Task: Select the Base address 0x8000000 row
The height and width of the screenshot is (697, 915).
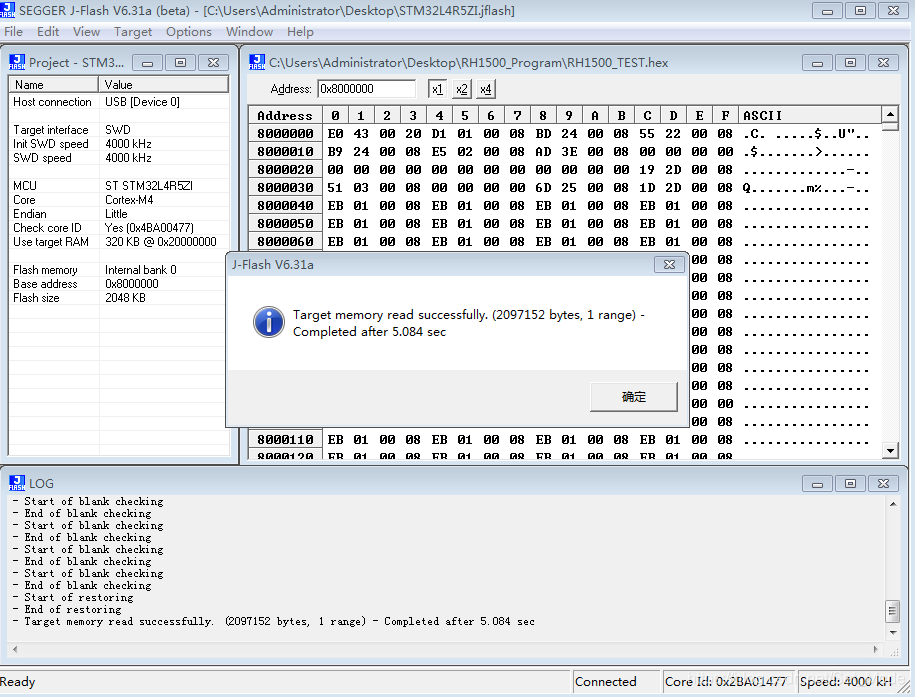Action: click(118, 284)
